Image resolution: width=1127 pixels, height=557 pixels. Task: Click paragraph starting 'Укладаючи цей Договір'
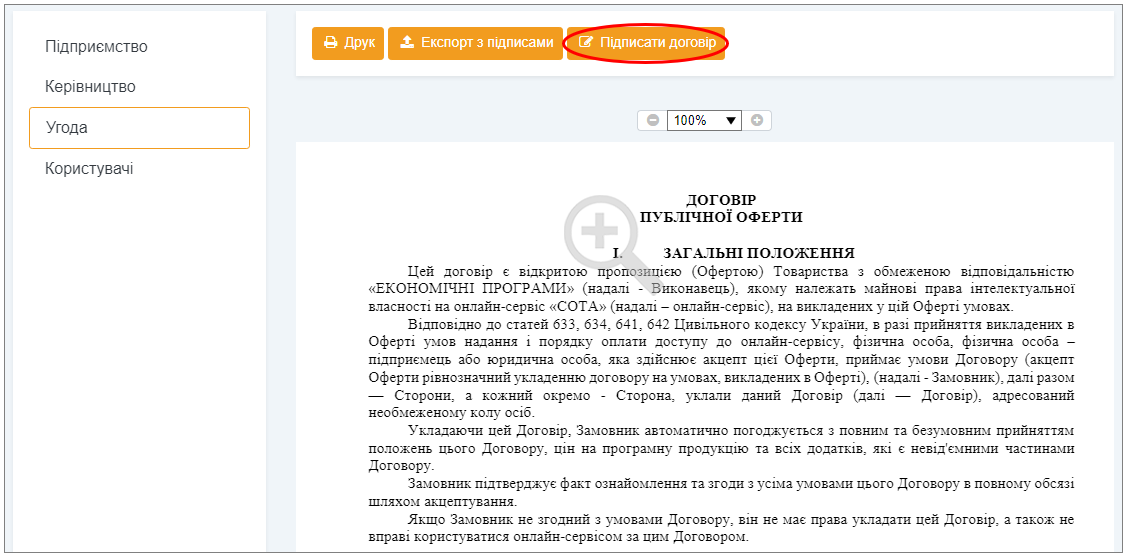[x=721, y=448]
